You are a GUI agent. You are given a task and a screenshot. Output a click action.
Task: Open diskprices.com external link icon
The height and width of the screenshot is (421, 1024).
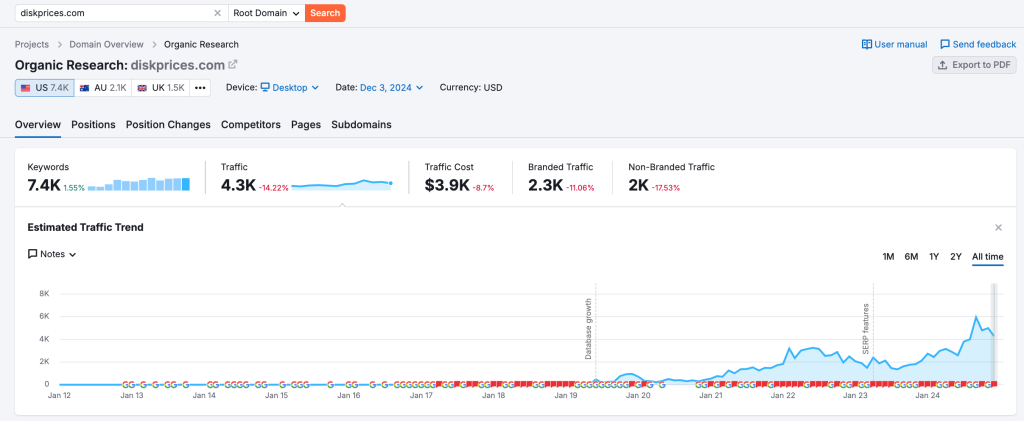coord(232,65)
